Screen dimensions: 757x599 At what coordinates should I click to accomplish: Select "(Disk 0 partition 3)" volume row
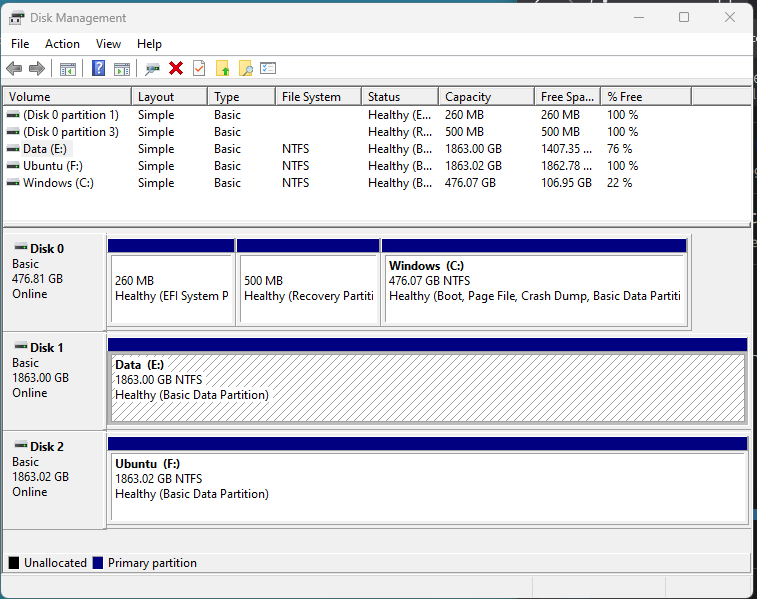click(x=70, y=132)
